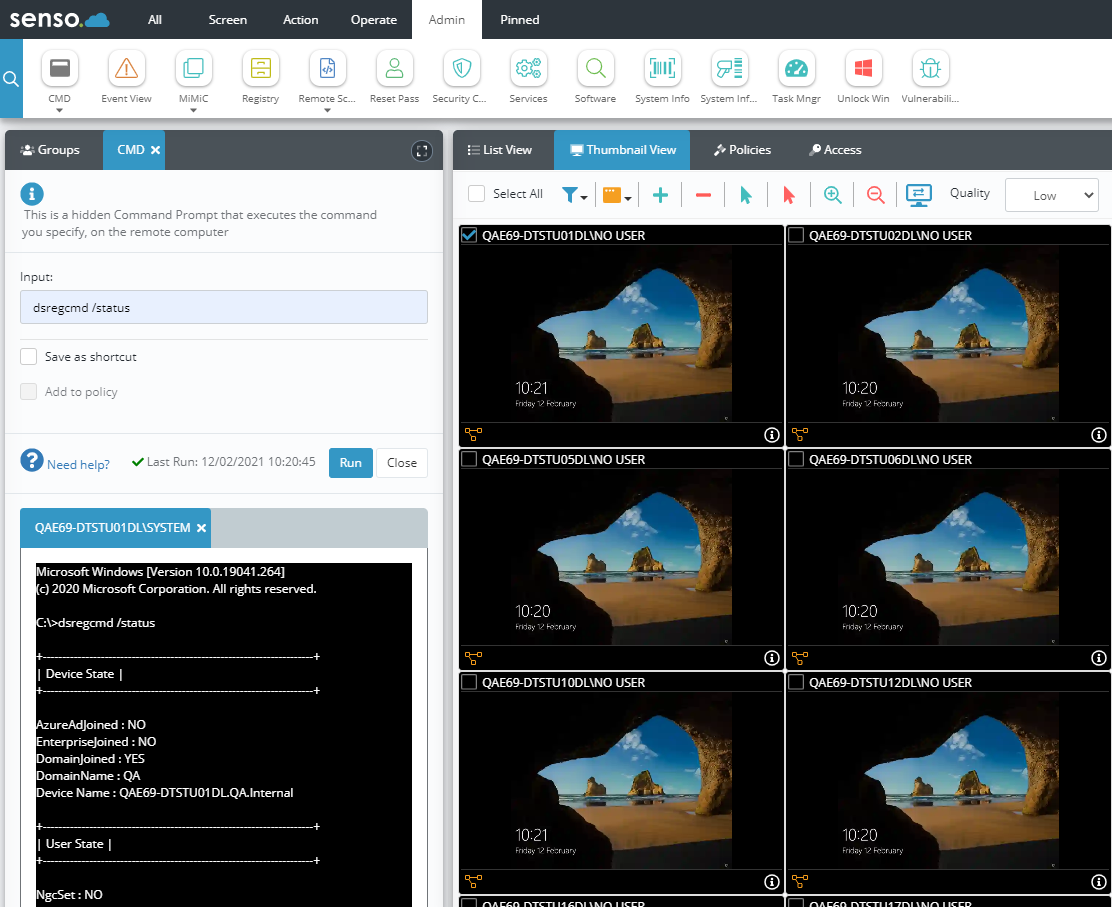Expand the CMD panel to fullscreen
The width and height of the screenshot is (1112, 907).
pos(422,150)
